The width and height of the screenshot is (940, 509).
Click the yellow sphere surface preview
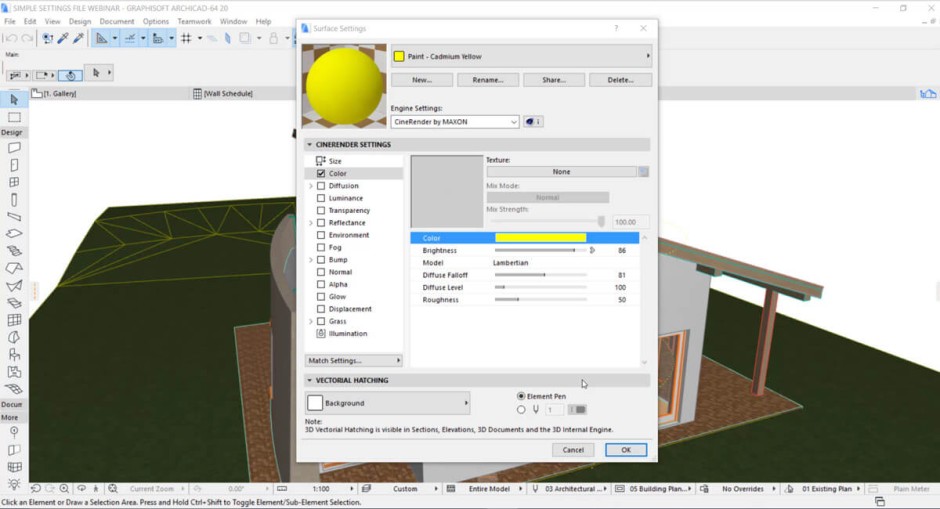pyautogui.click(x=344, y=86)
